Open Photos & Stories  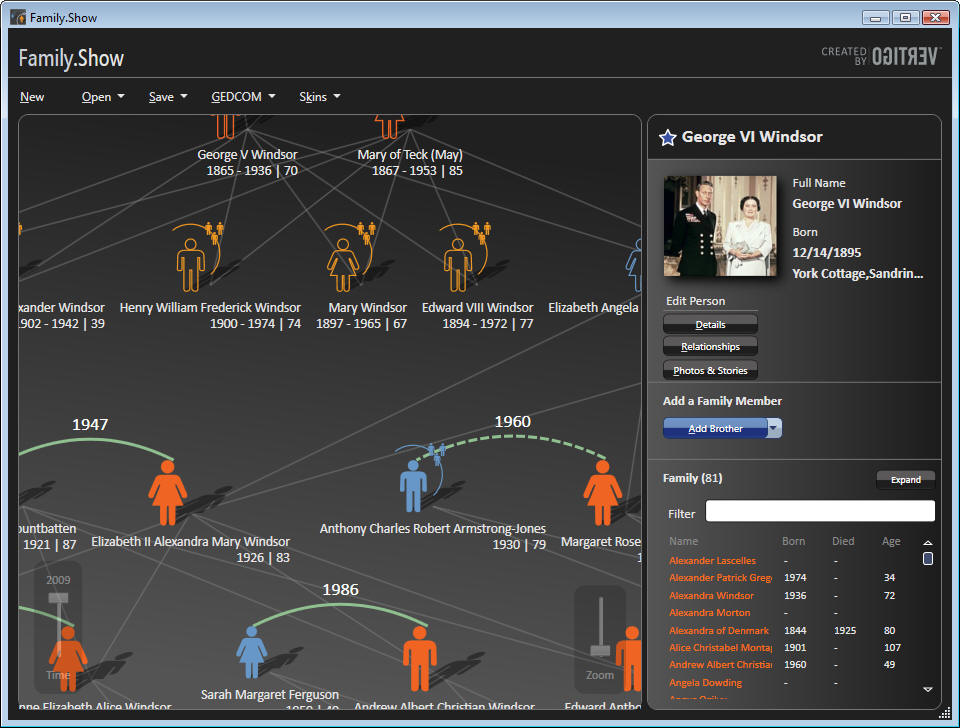(x=710, y=370)
